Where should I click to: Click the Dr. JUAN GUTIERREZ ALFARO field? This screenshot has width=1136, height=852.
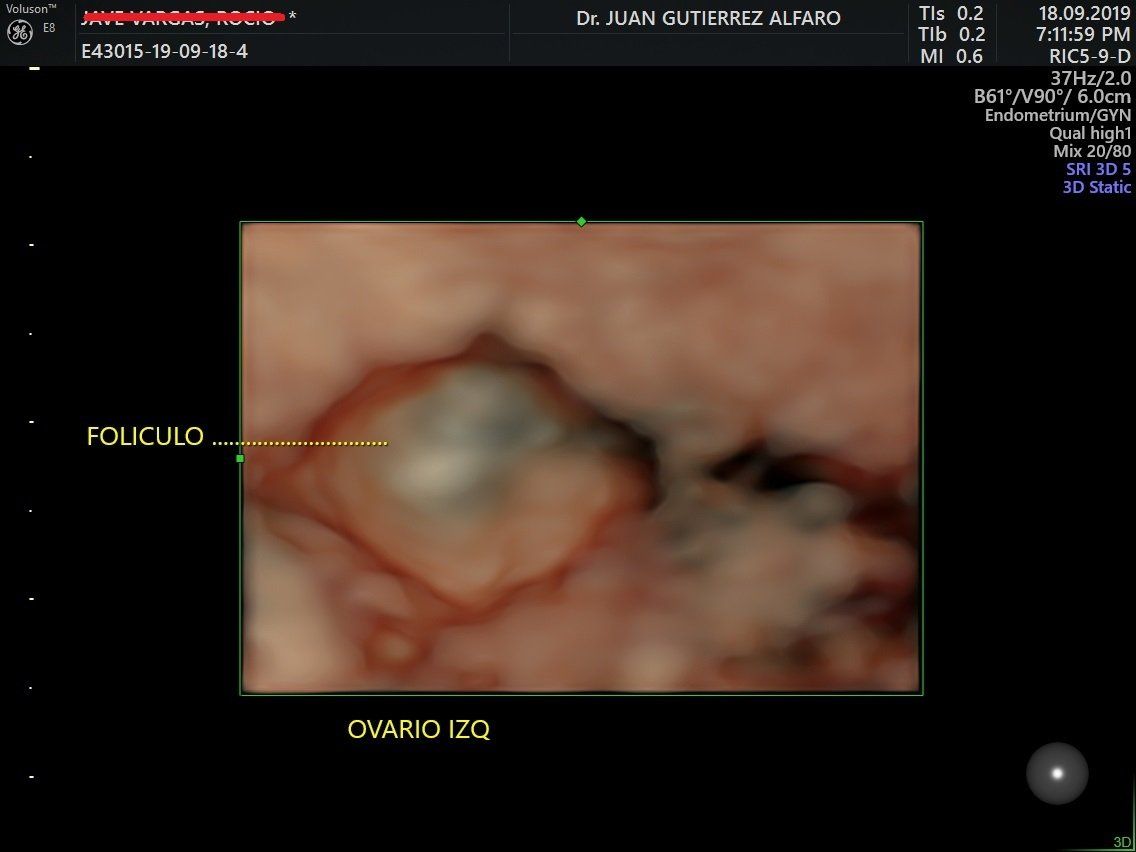708,19
